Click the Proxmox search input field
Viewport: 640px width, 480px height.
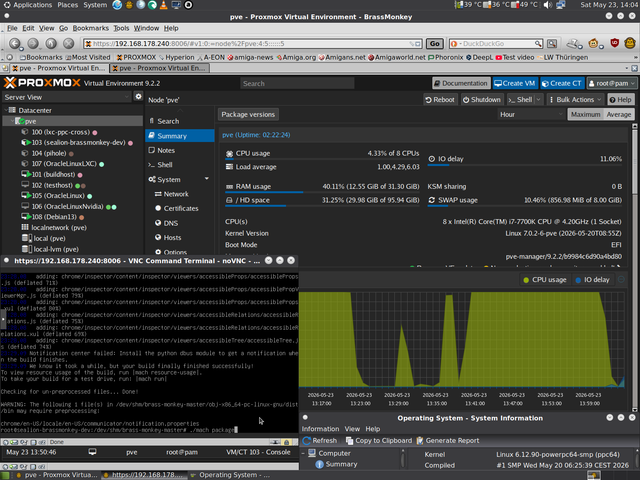[297, 83]
